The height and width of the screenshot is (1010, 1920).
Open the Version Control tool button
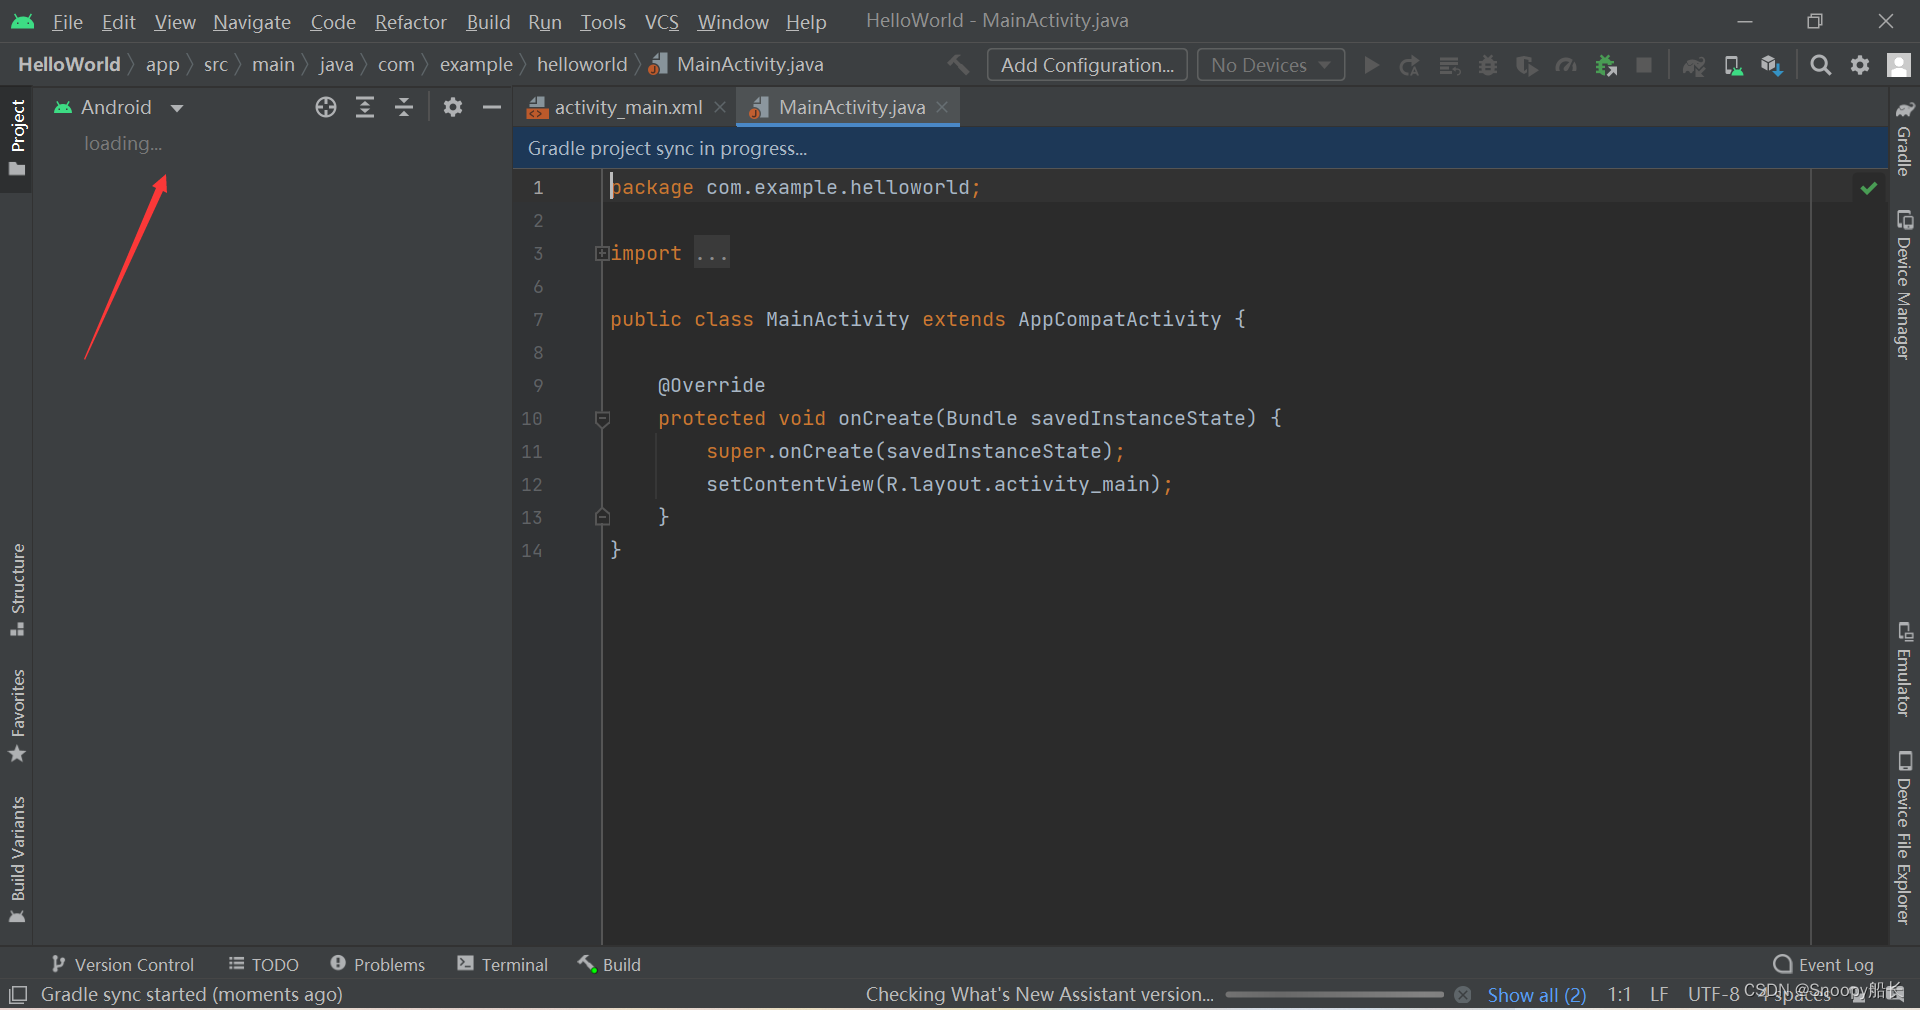point(122,965)
